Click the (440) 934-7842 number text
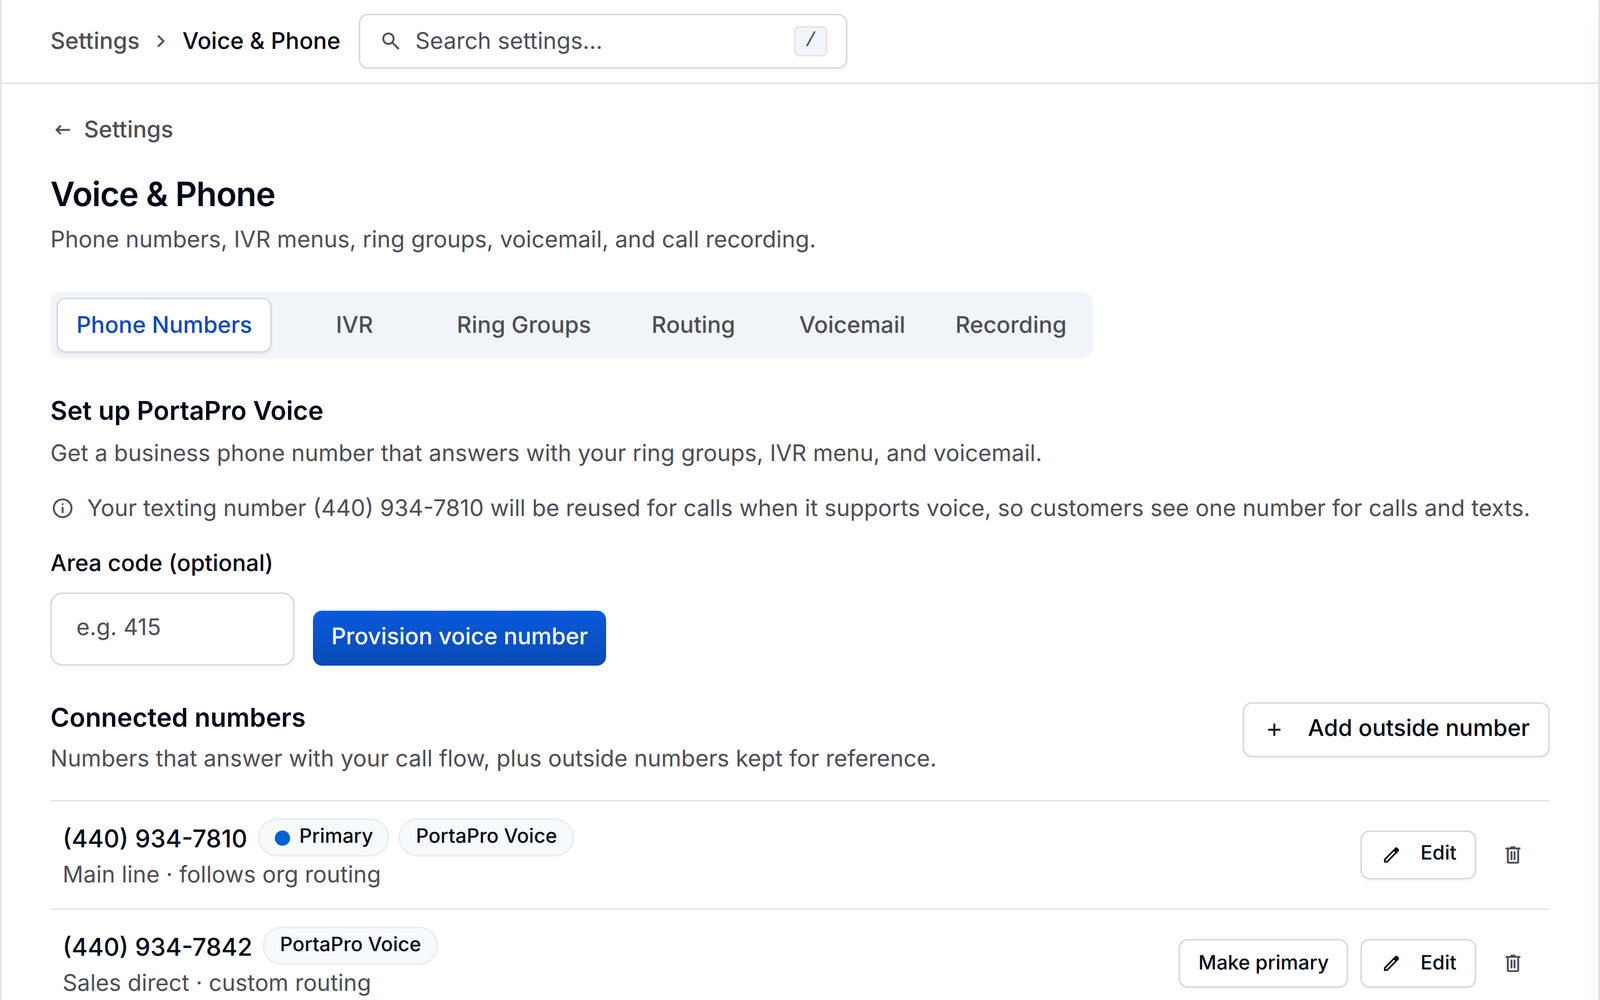1600x1000 pixels. [157, 946]
